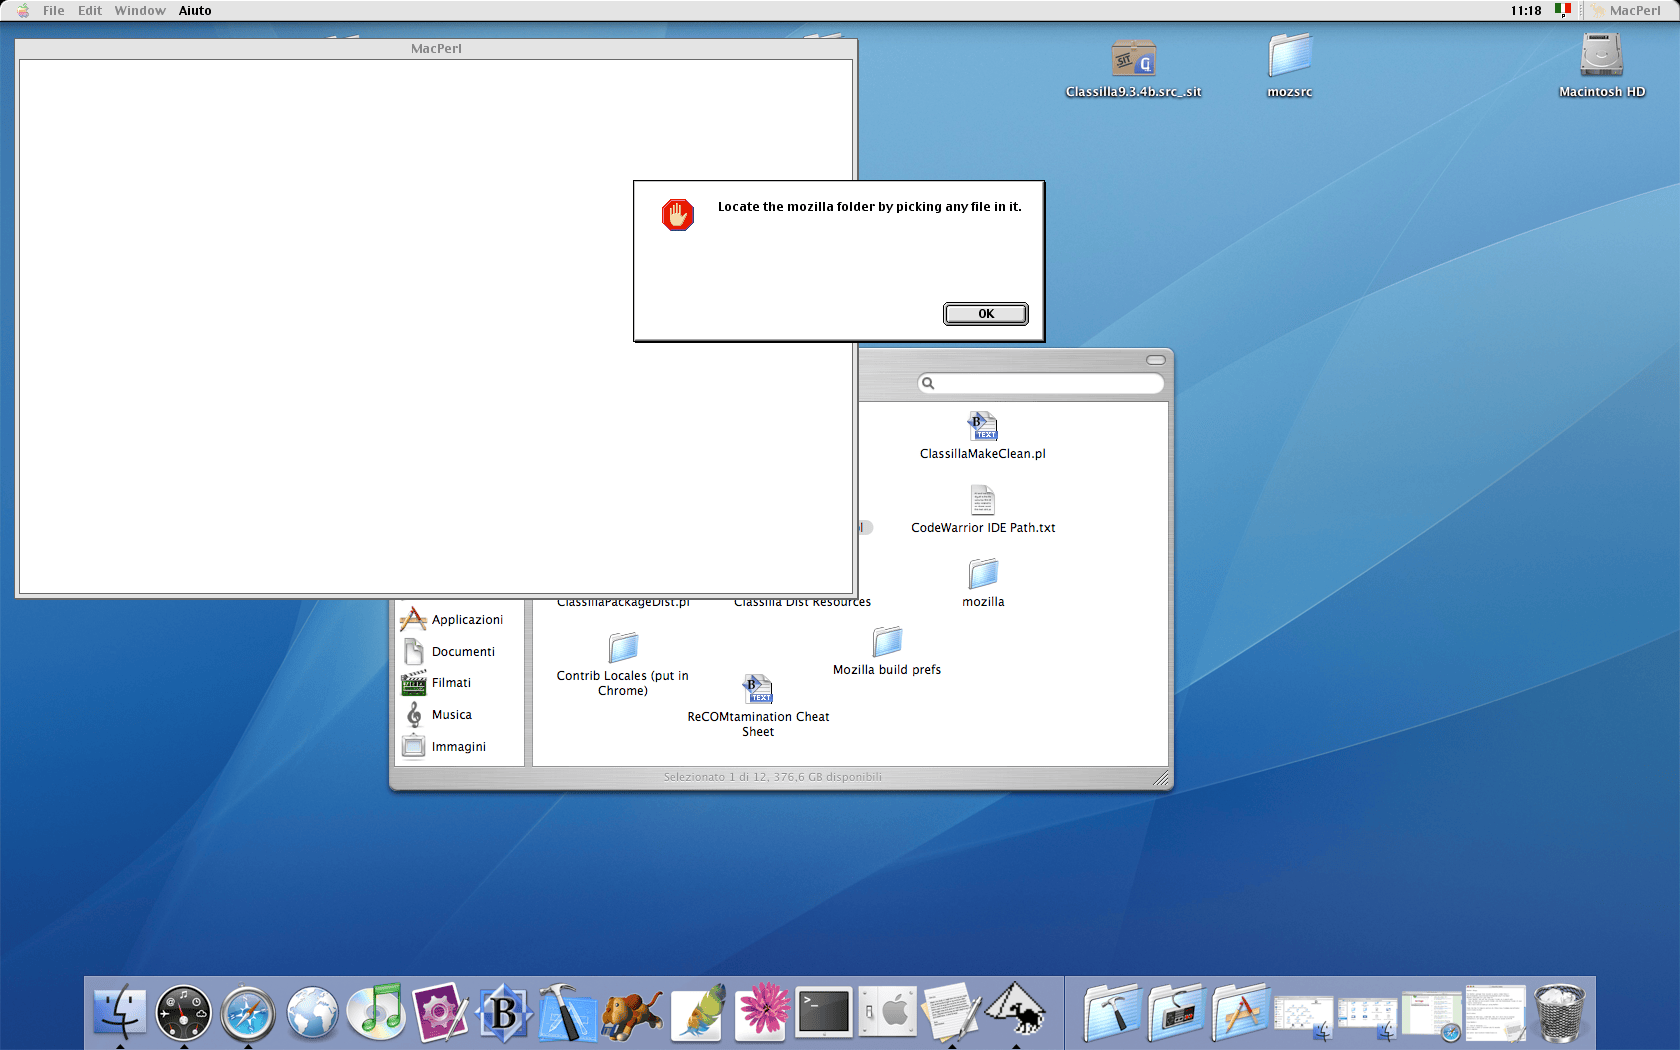Click the Finder window resize grip
This screenshot has width=1680, height=1050.
pyautogui.click(x=1160, y=778)
